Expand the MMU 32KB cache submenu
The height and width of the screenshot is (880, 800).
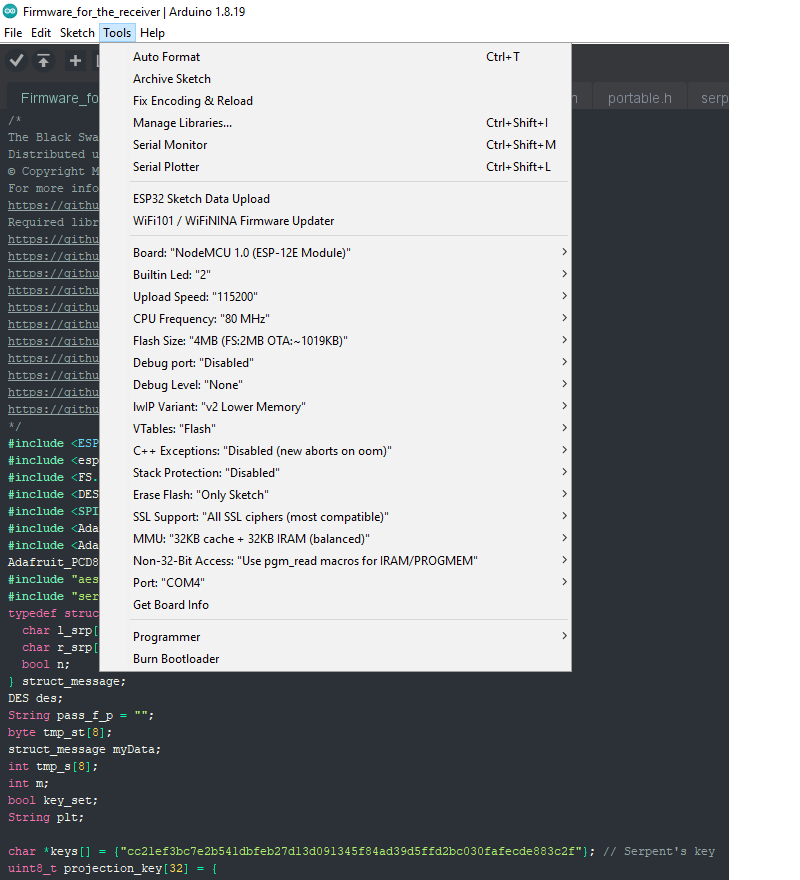tap(335, 539)
